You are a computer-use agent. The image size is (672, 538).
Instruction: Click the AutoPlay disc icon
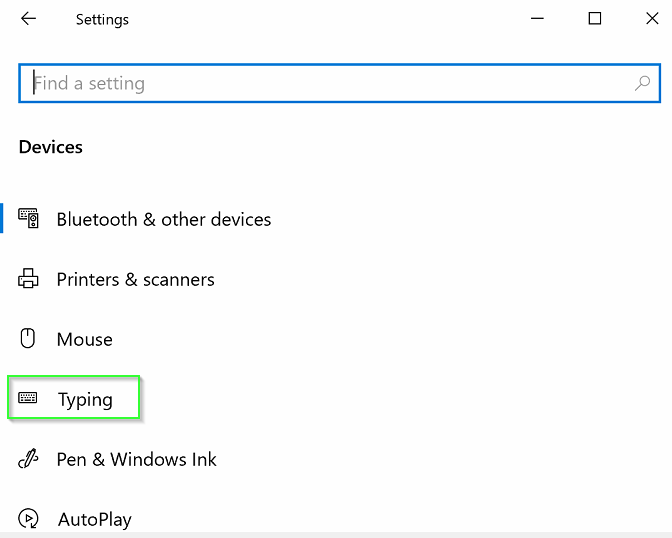pos(28,519)
